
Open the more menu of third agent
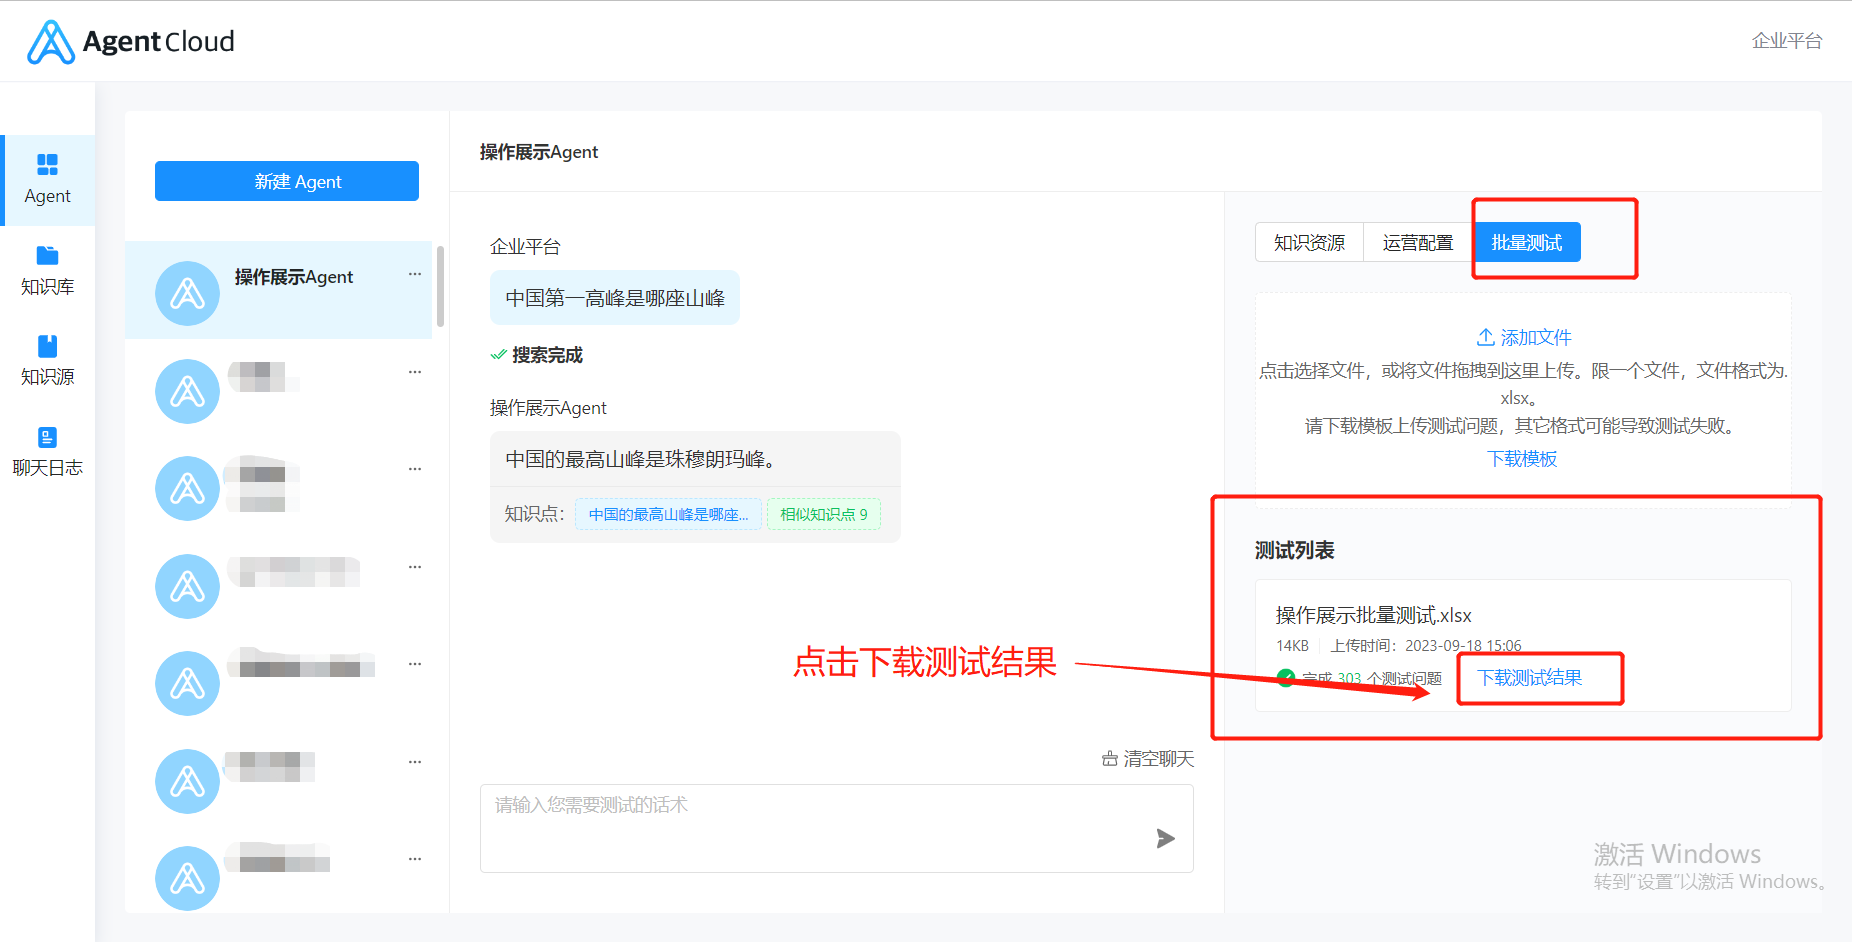[x=415, y=469]
